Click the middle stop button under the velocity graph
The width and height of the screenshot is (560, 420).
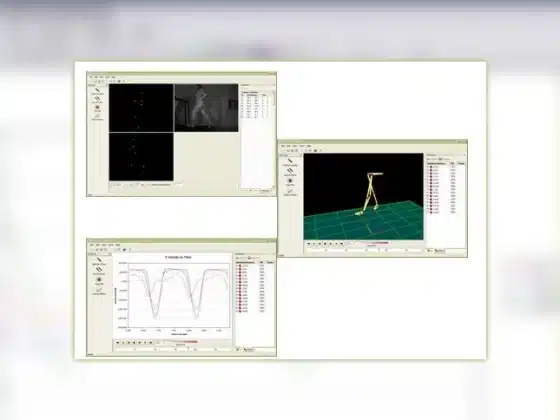pos(134,342)
